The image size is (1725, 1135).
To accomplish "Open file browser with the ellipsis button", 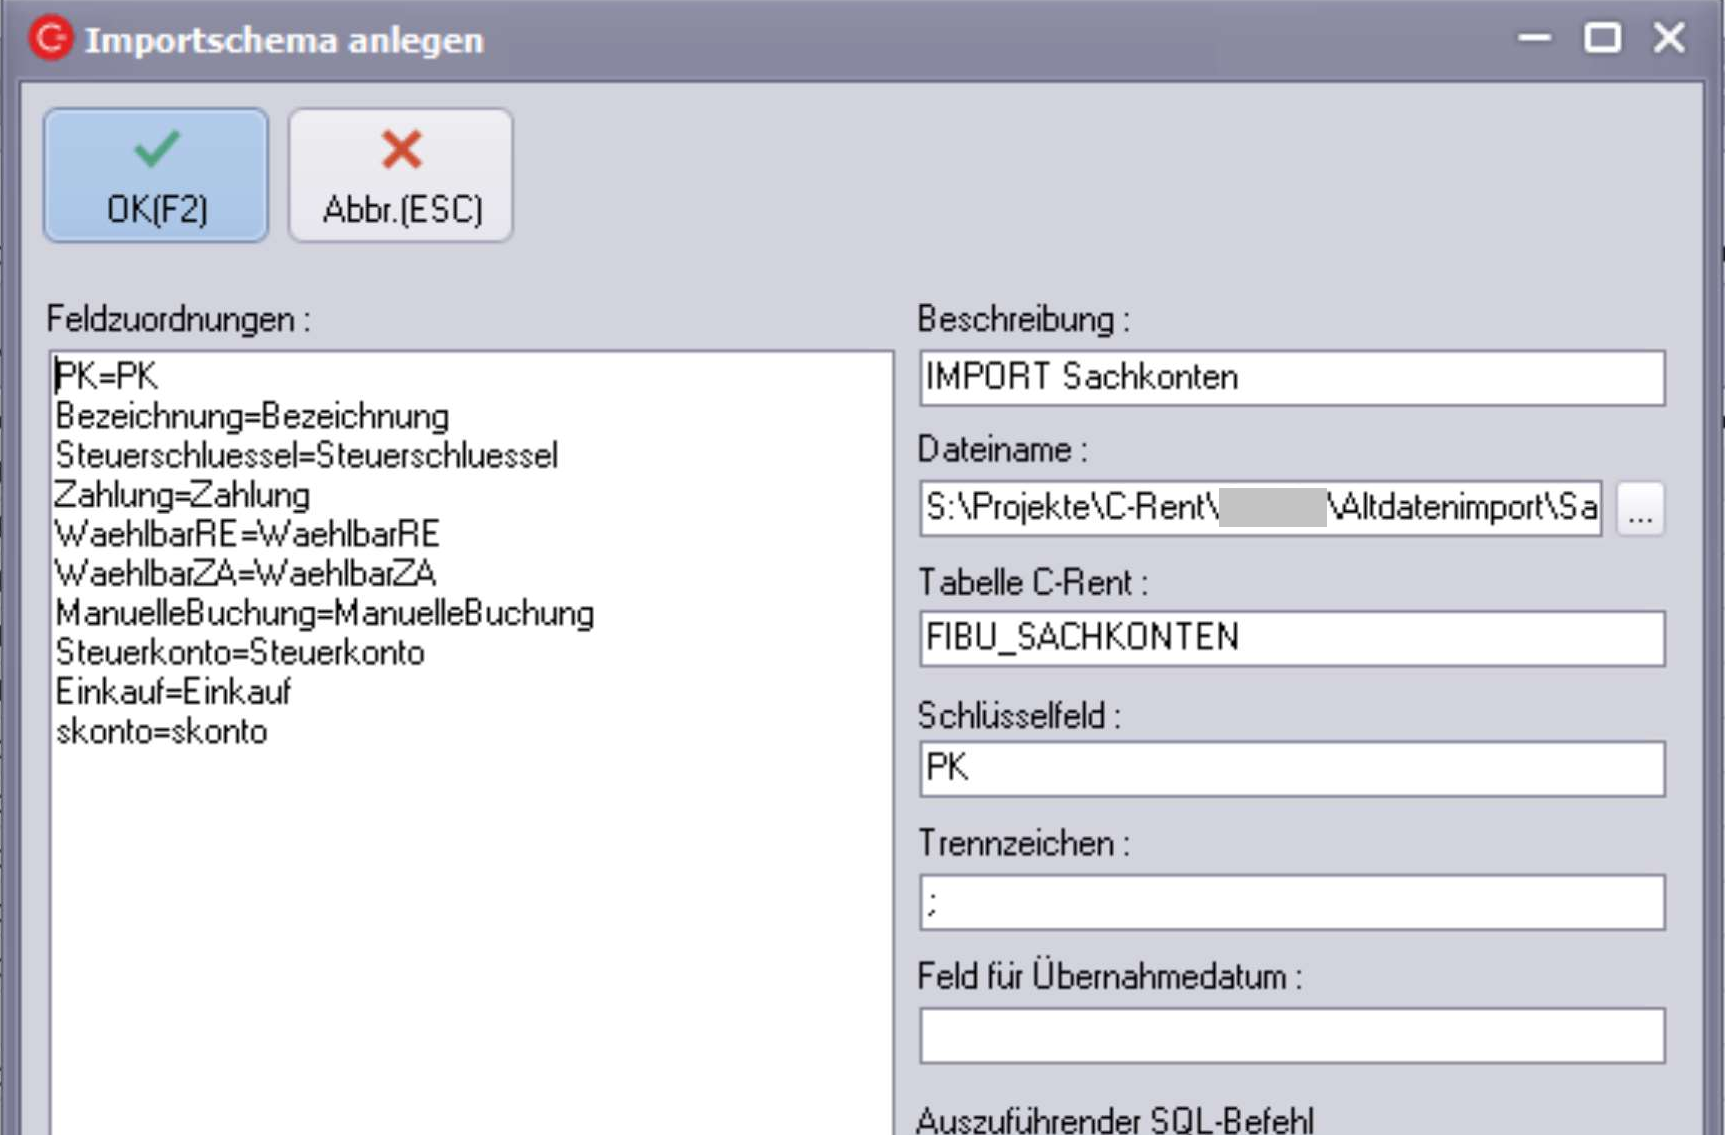I will pos(1640,510).
